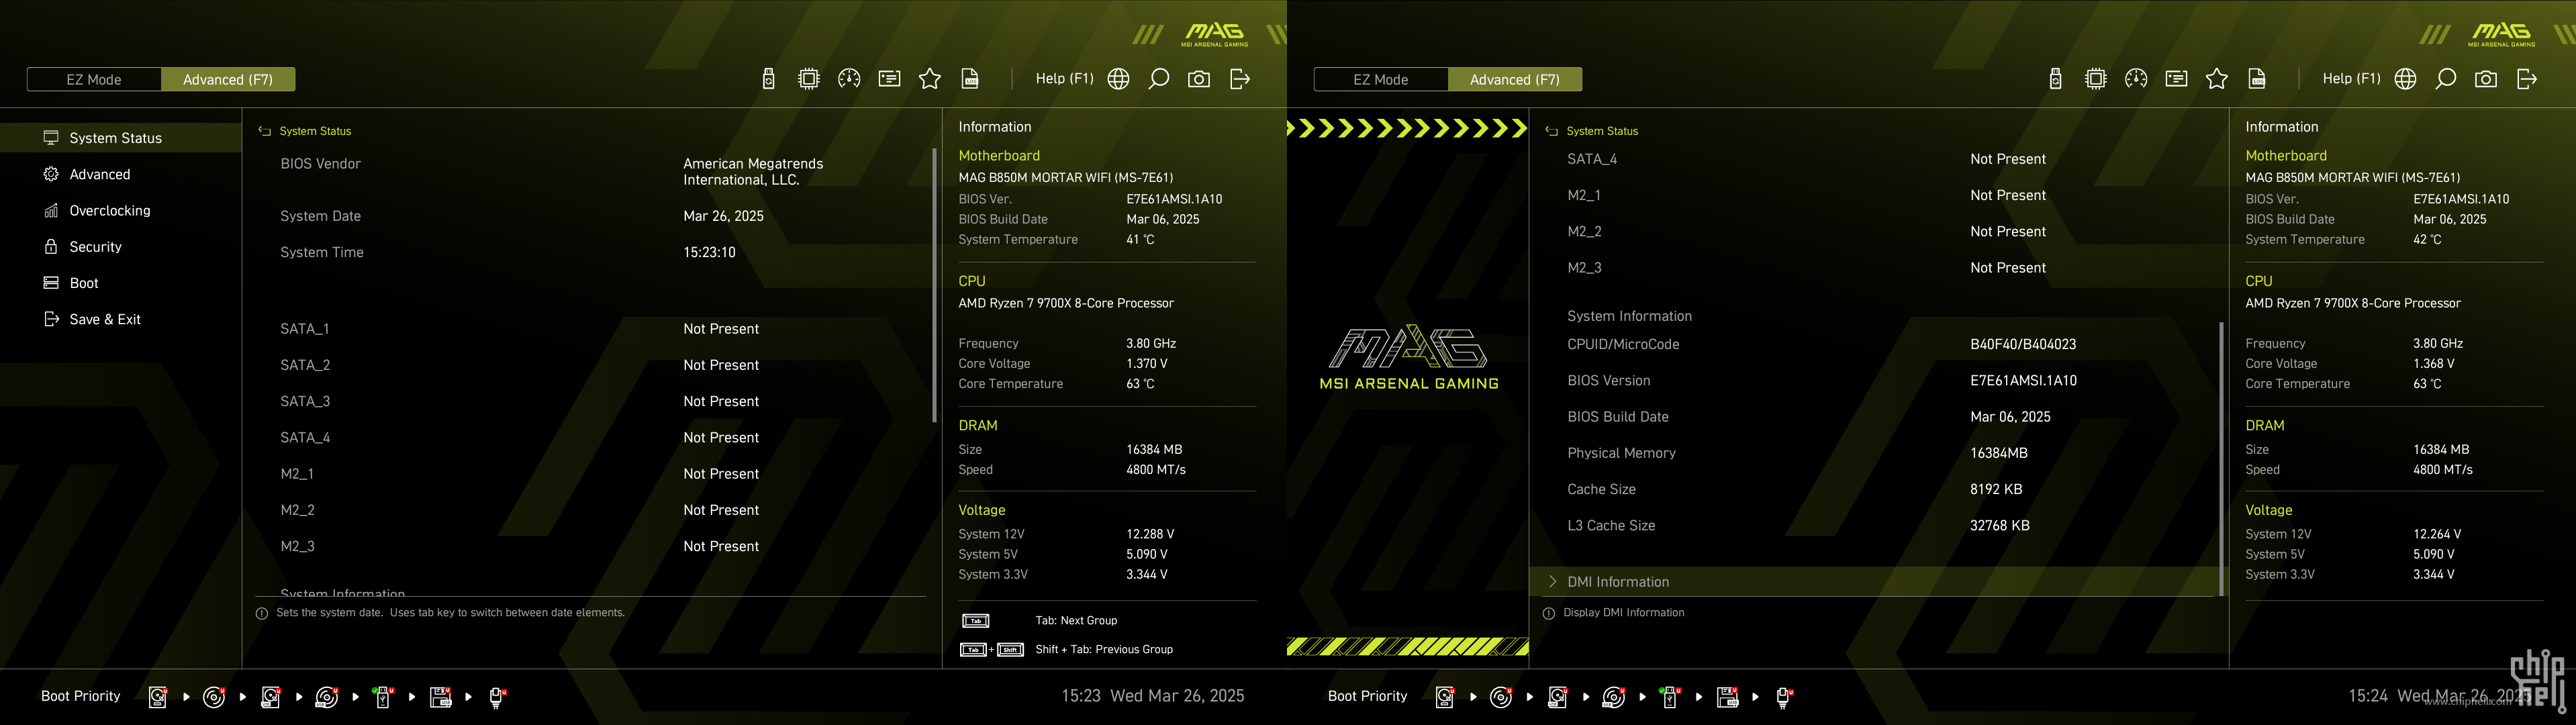Screen dimensions: 2576x725
Task: Open the LOG file icon on right BIOS screen
Action: (x=2257, y=79)
